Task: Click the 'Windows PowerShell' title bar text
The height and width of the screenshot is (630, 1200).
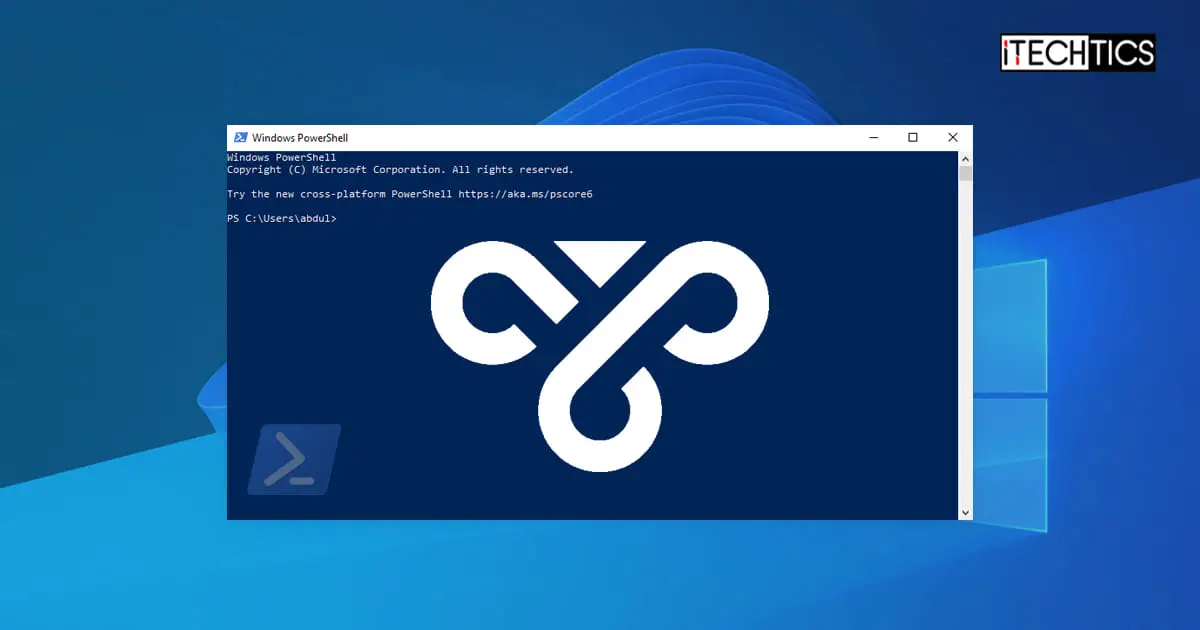Action: (300, 138)
